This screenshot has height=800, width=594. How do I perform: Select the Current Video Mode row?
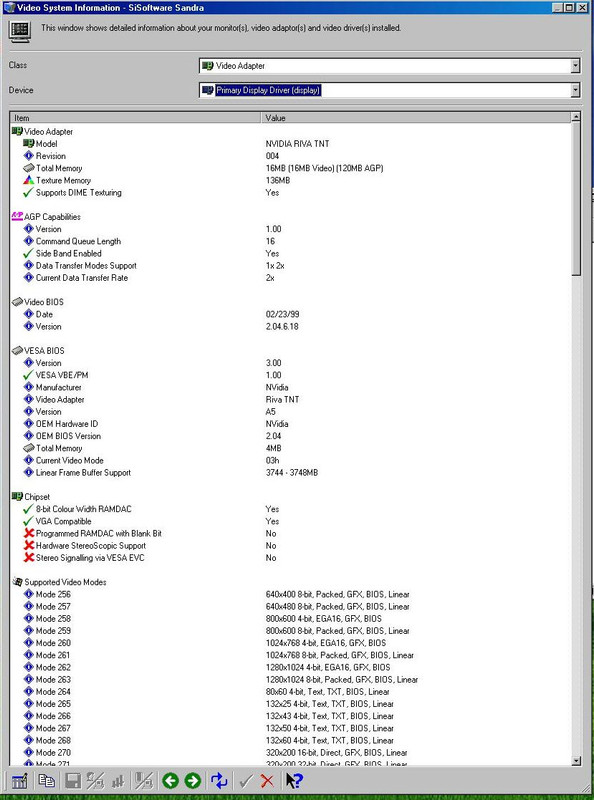pos(290,460)
